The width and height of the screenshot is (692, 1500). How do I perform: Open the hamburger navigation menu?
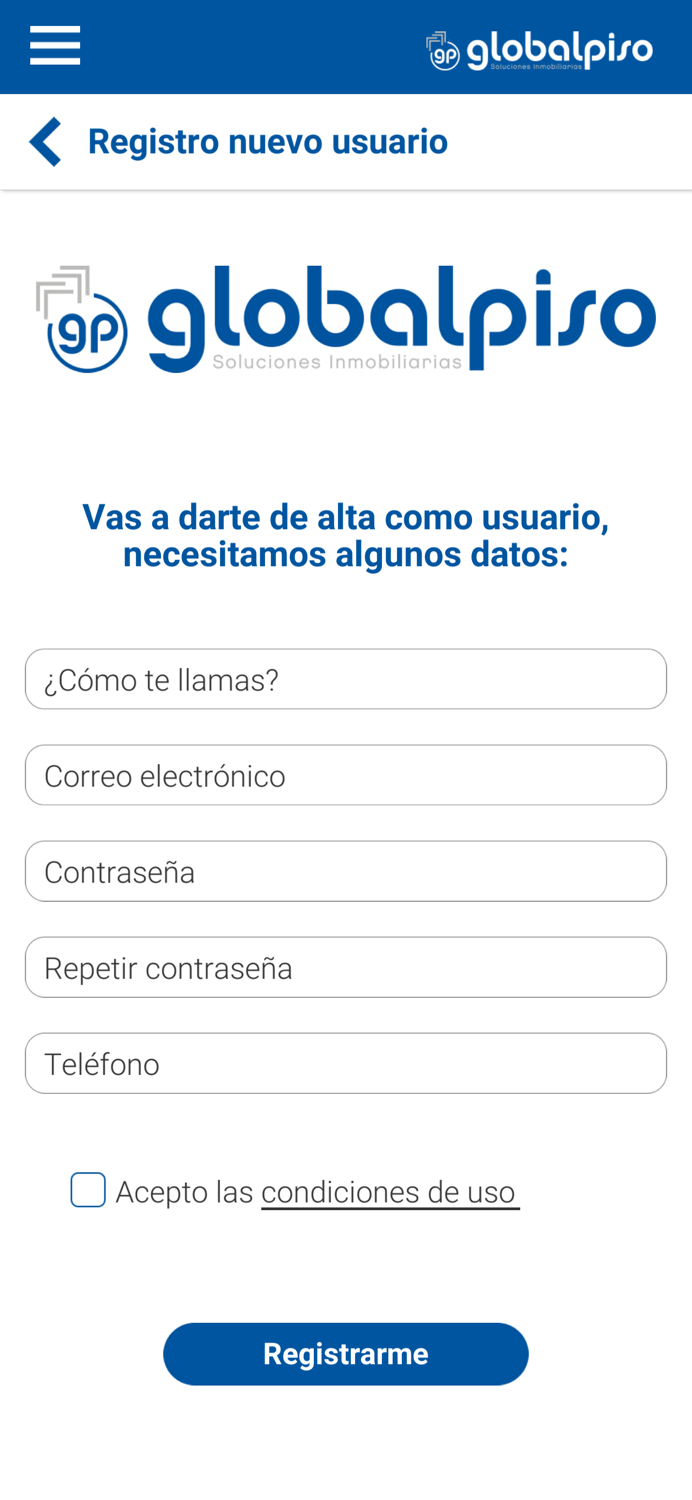point(54,44)
